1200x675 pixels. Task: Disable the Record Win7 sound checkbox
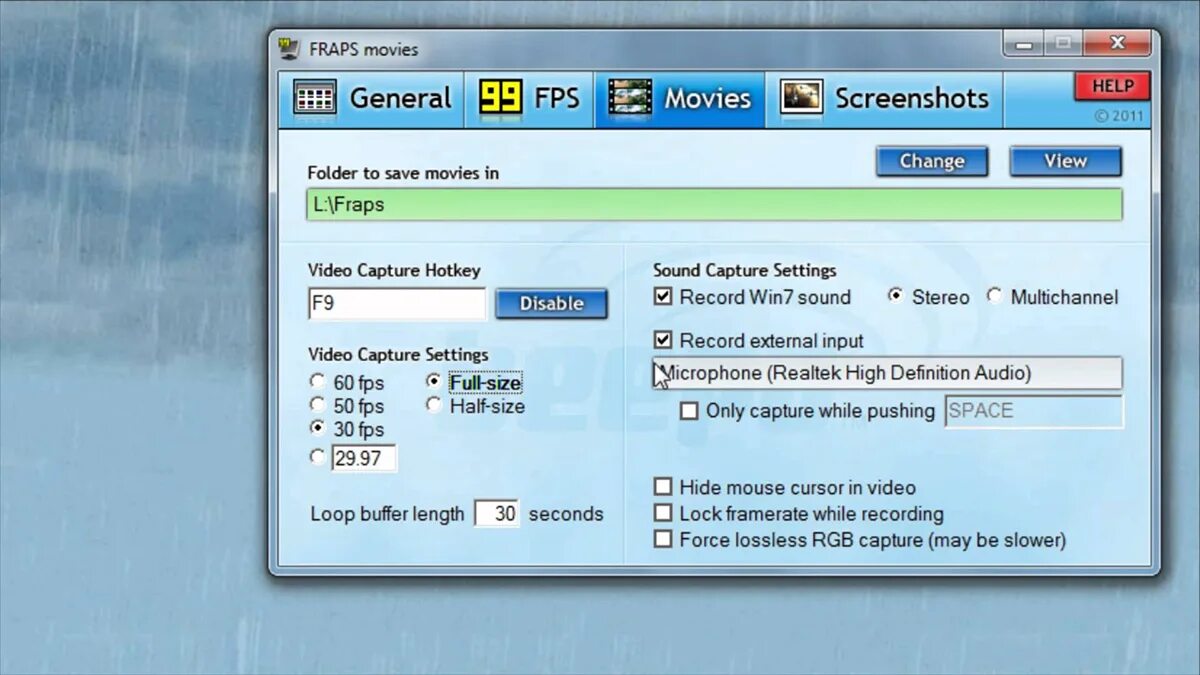663,296
